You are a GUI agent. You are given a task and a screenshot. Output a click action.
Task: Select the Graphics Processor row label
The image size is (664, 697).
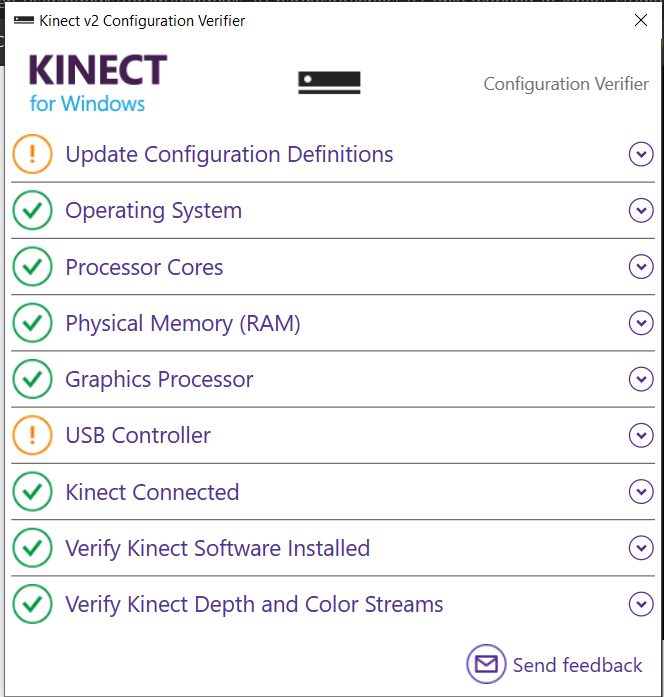click(159, 380)
